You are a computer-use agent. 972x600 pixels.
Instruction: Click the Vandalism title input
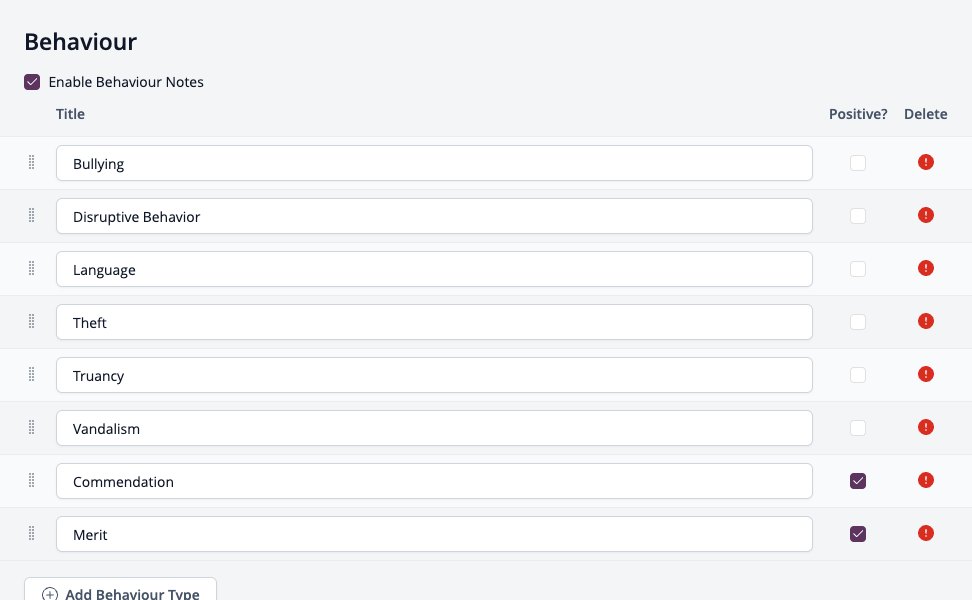pos(434,428)
